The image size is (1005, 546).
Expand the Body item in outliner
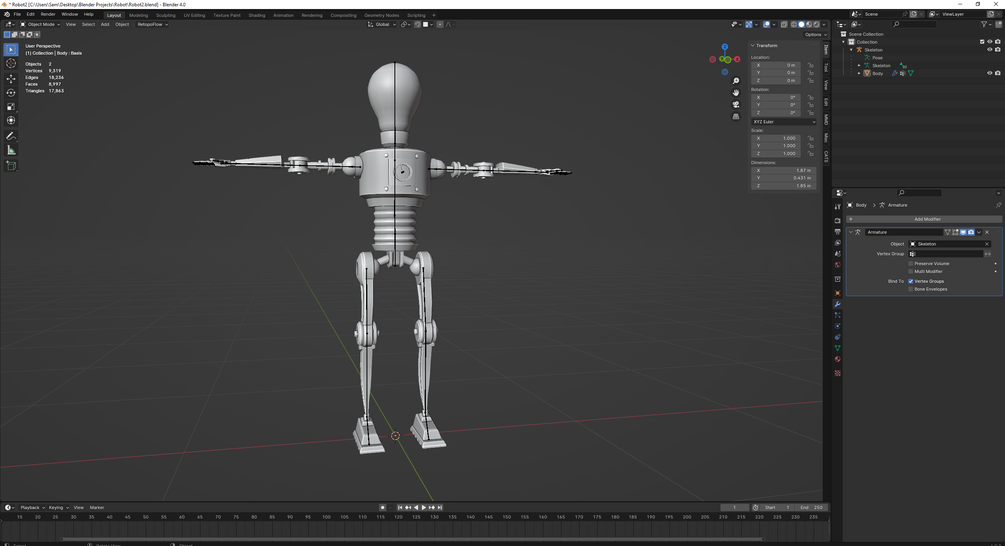[x=860, y=73]
